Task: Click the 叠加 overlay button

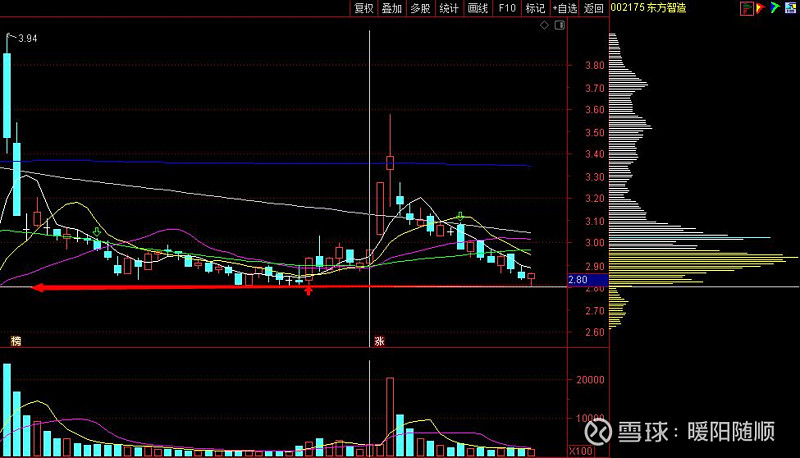Action: click(x=392, y=8)
